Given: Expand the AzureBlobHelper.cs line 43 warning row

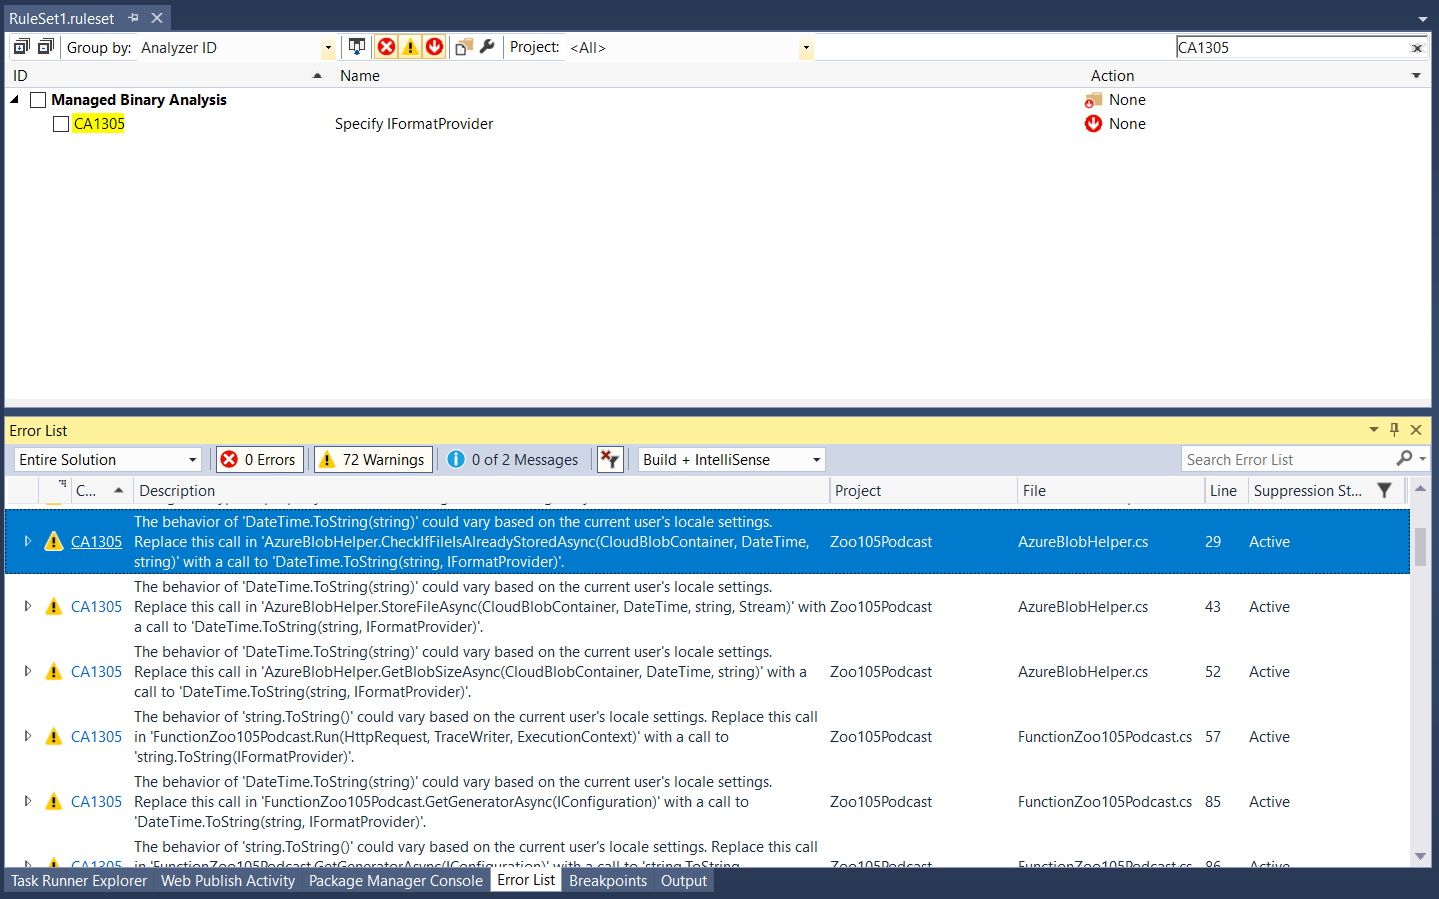Looking at the screenshot, I should pos(28,606).
